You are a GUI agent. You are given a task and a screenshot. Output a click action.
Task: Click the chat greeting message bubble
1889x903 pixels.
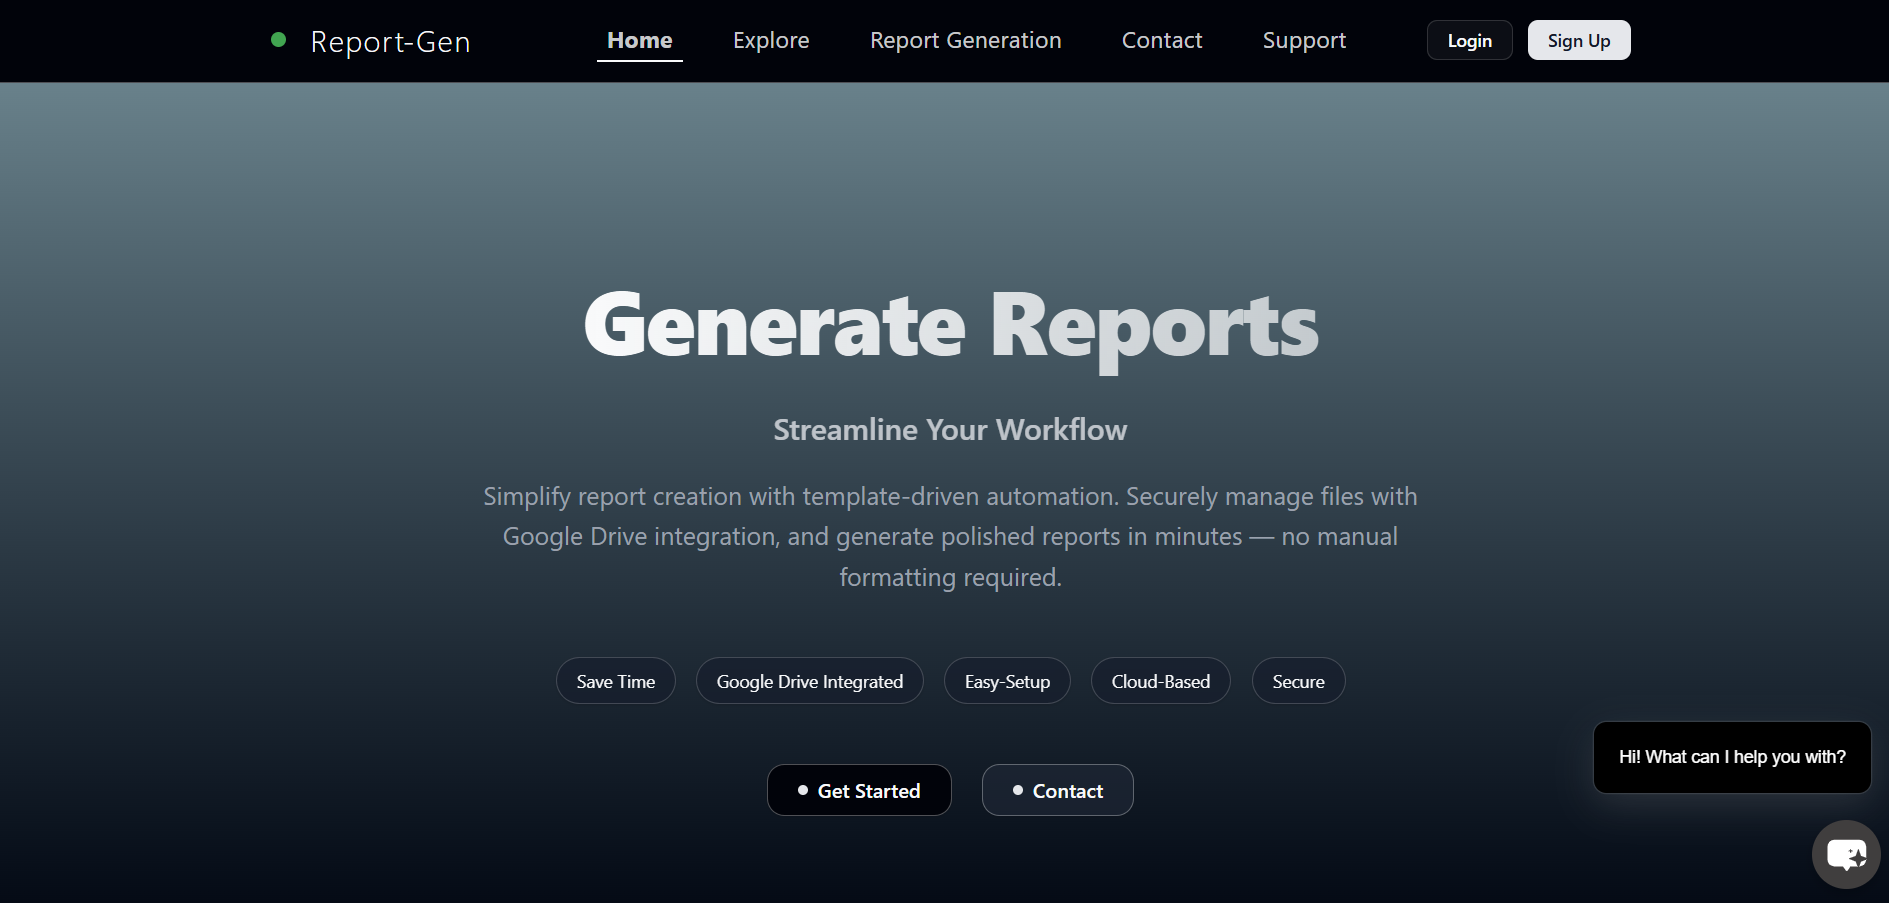[x=1731, y=757]
